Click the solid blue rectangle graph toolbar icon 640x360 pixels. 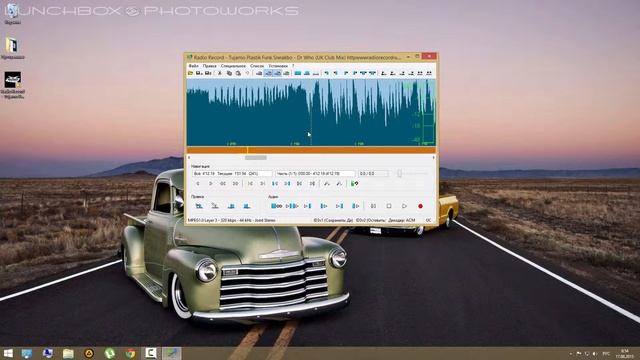pos(298,73)
